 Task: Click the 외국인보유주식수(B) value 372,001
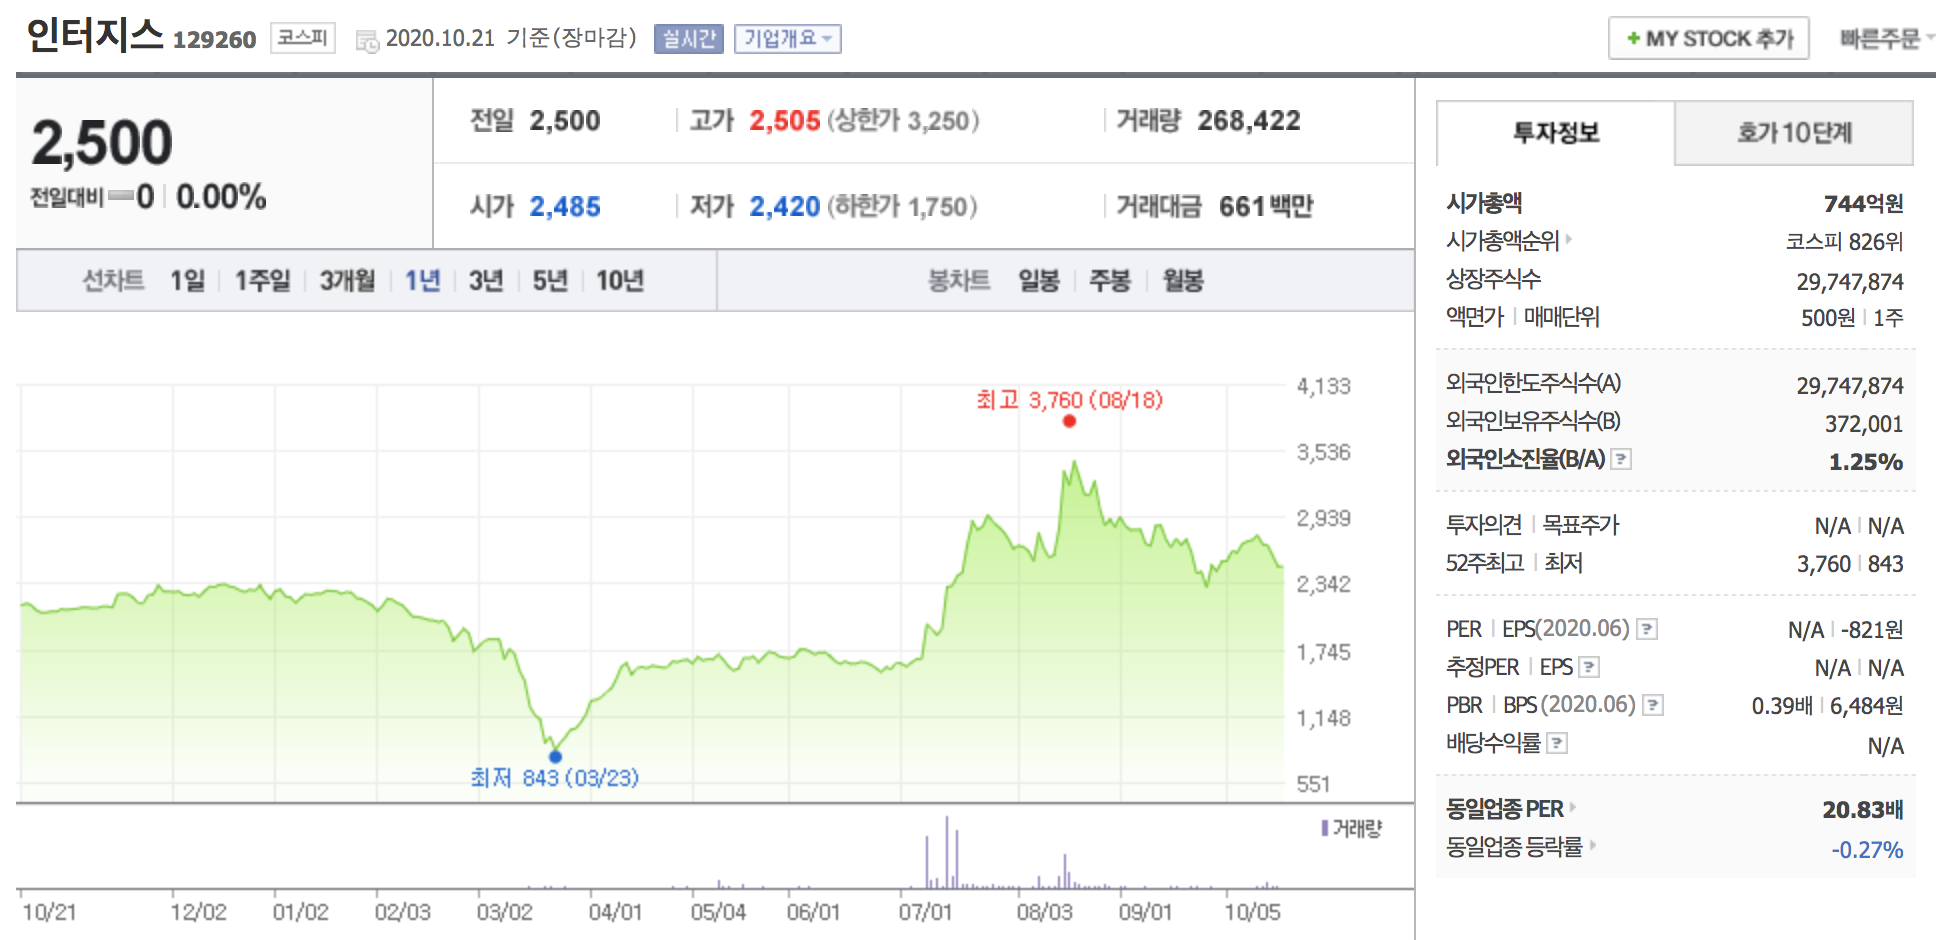coord(1864,424)
